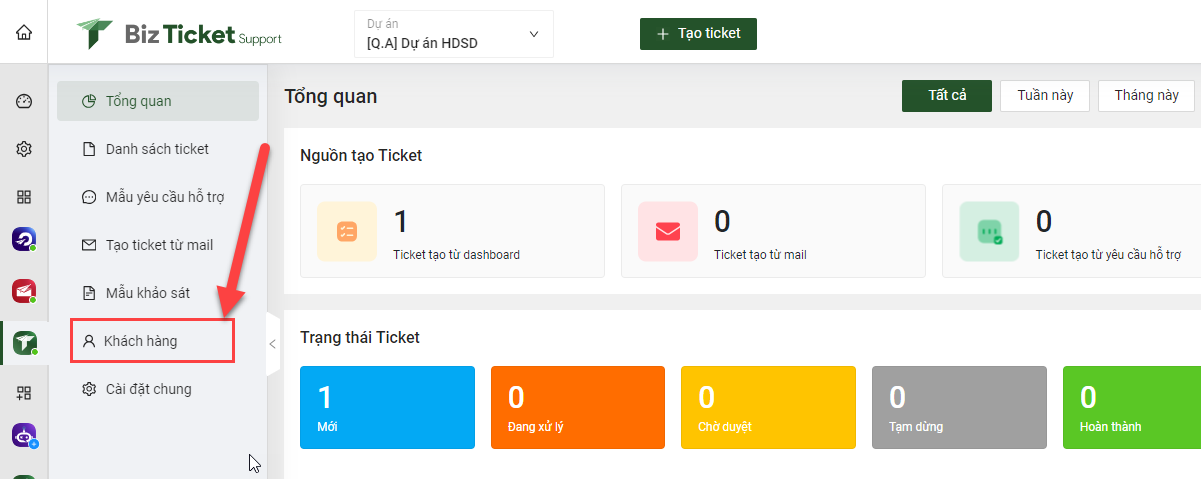Click the document icon beside Danh sách ticket

pos(88,149)
